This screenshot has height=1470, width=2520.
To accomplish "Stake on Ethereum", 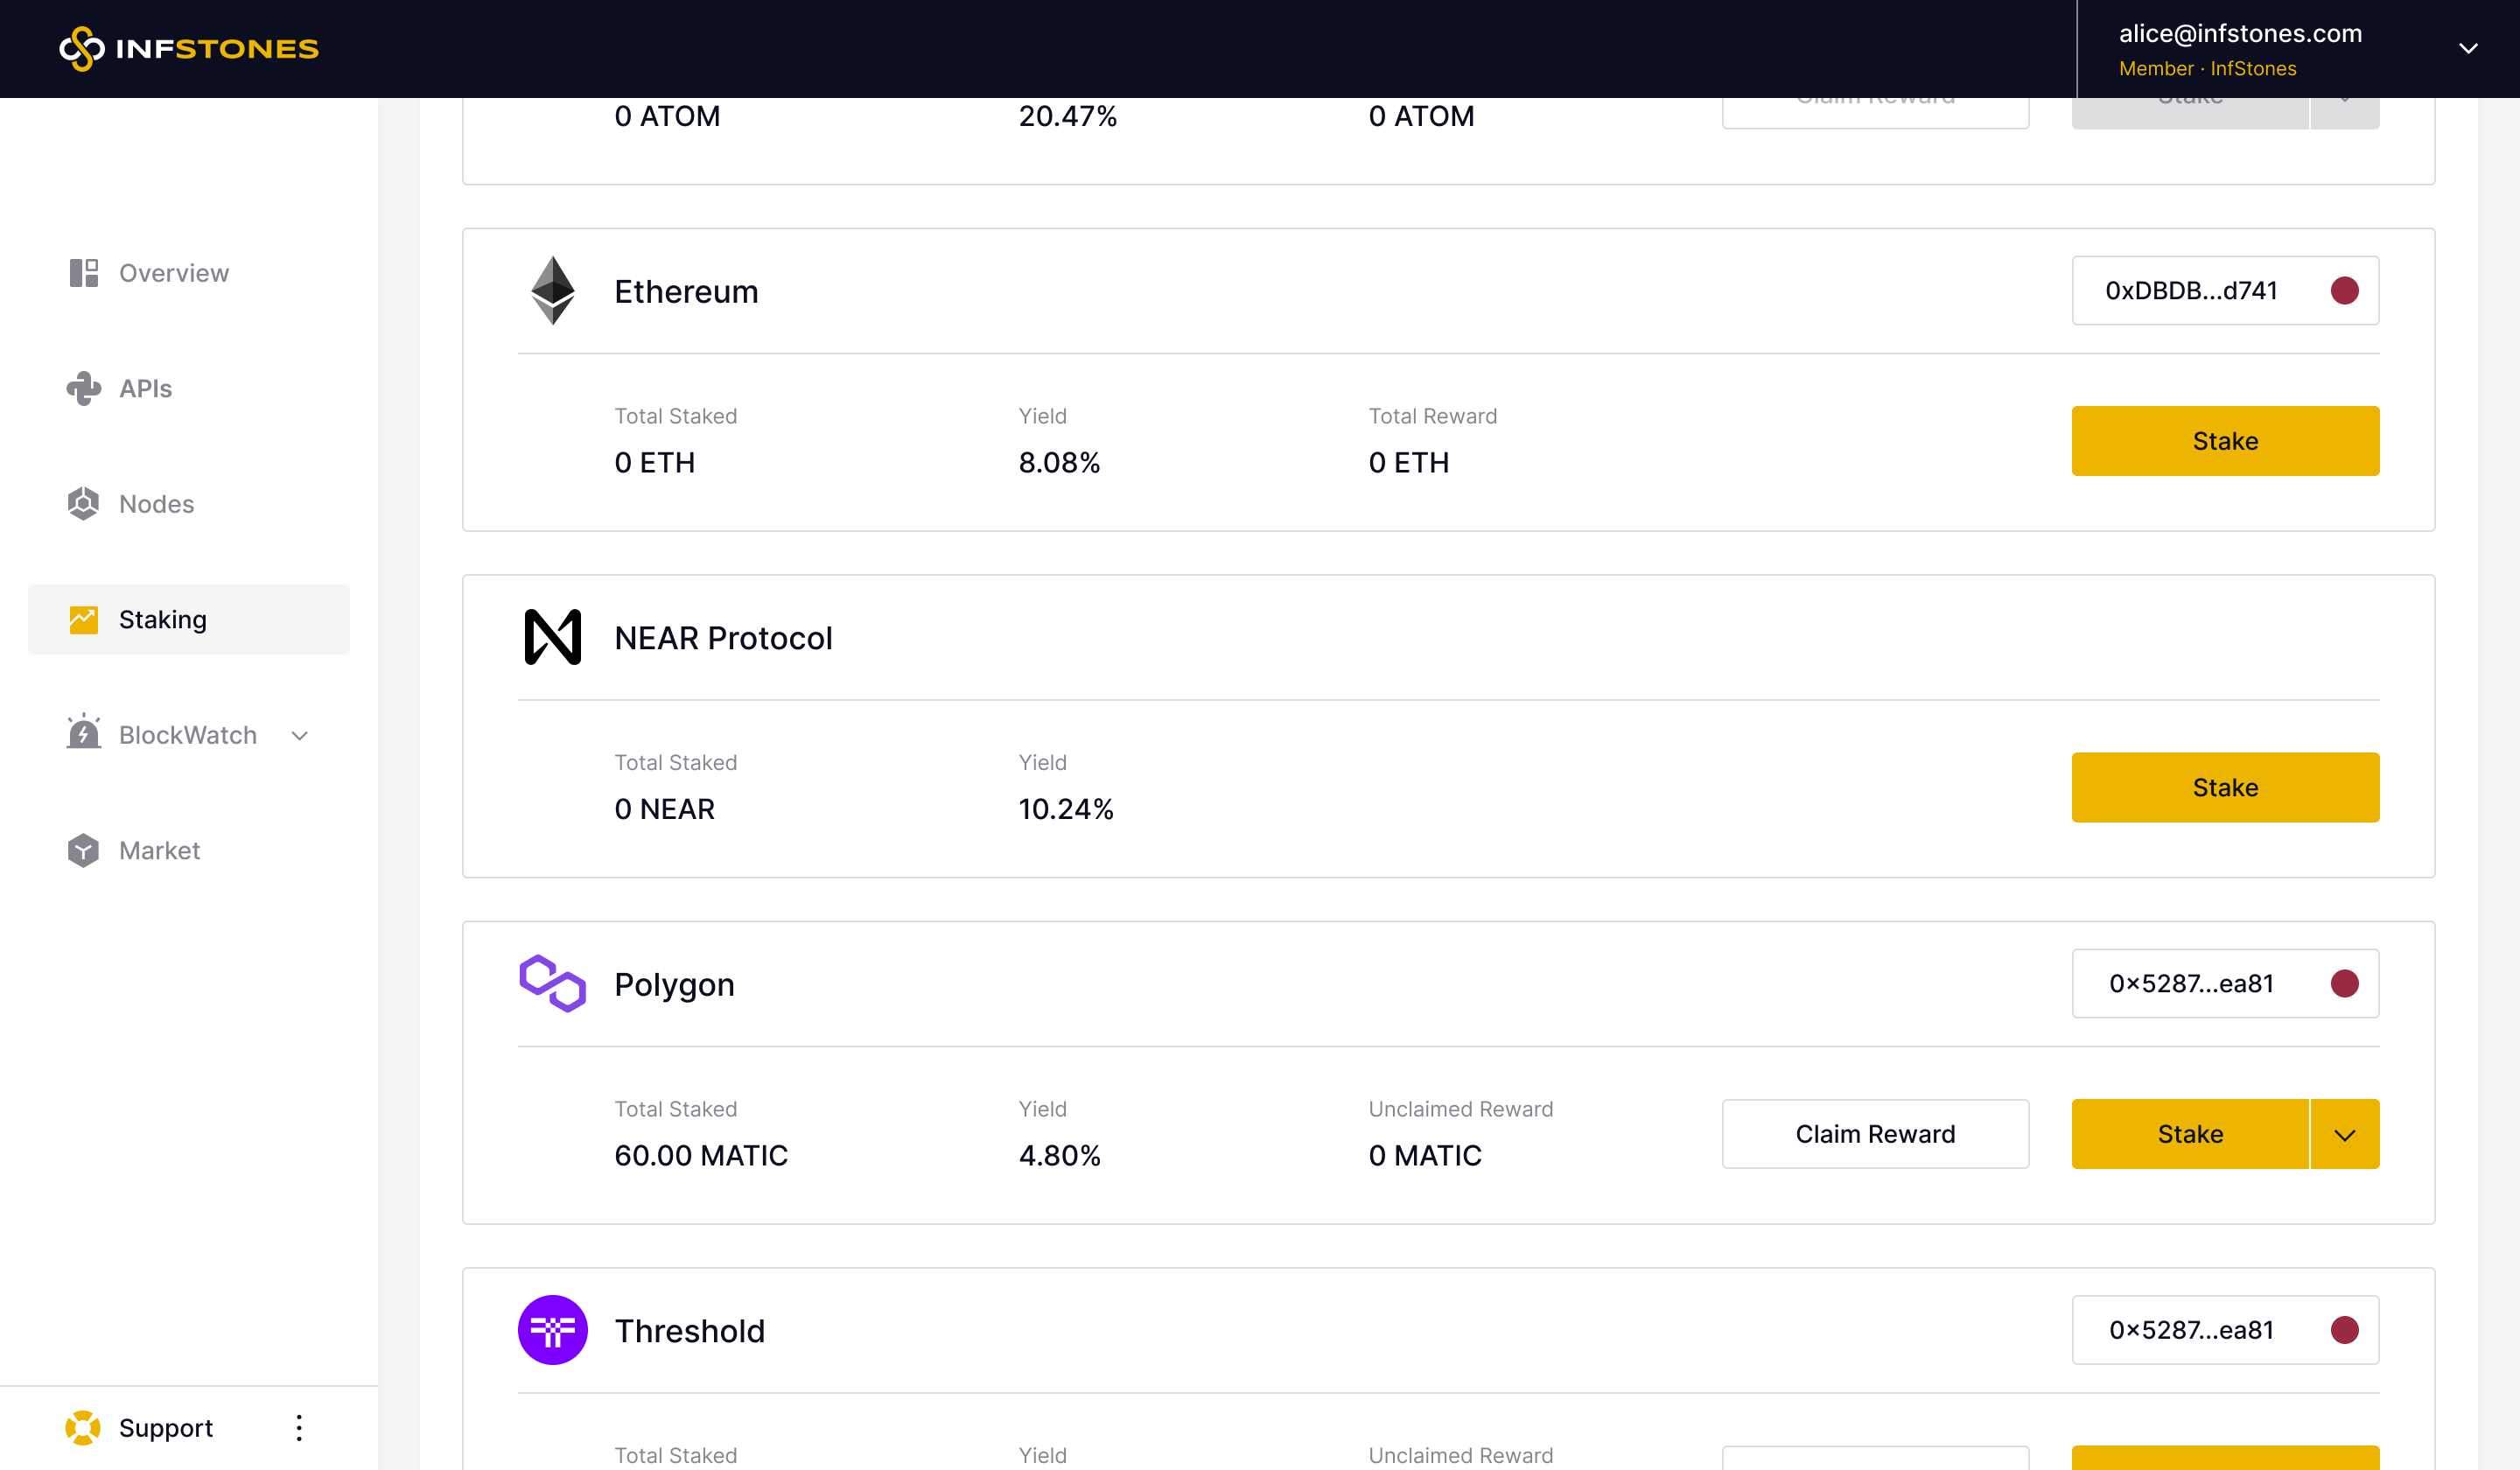I will (2225, 441).
